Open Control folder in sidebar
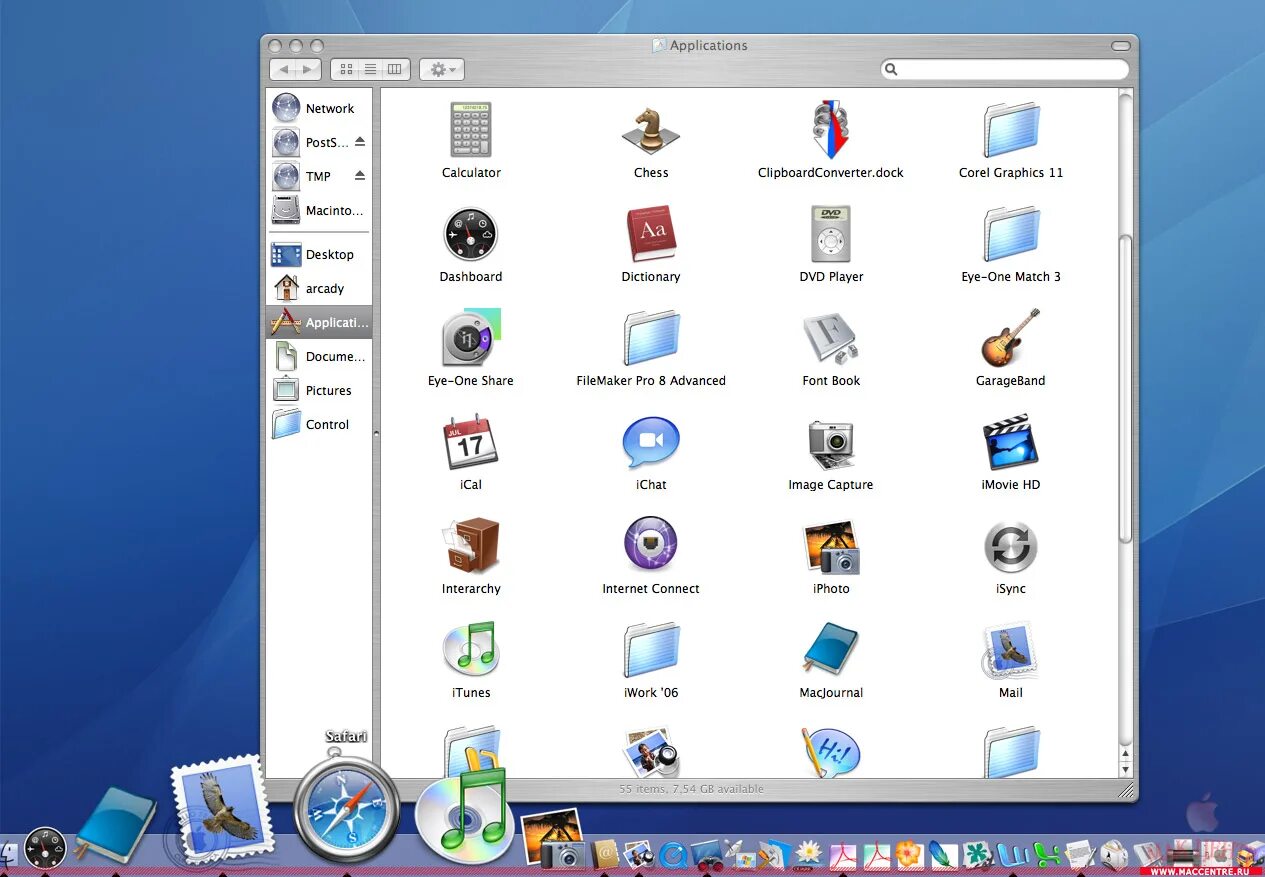 [x=319, y=424]
